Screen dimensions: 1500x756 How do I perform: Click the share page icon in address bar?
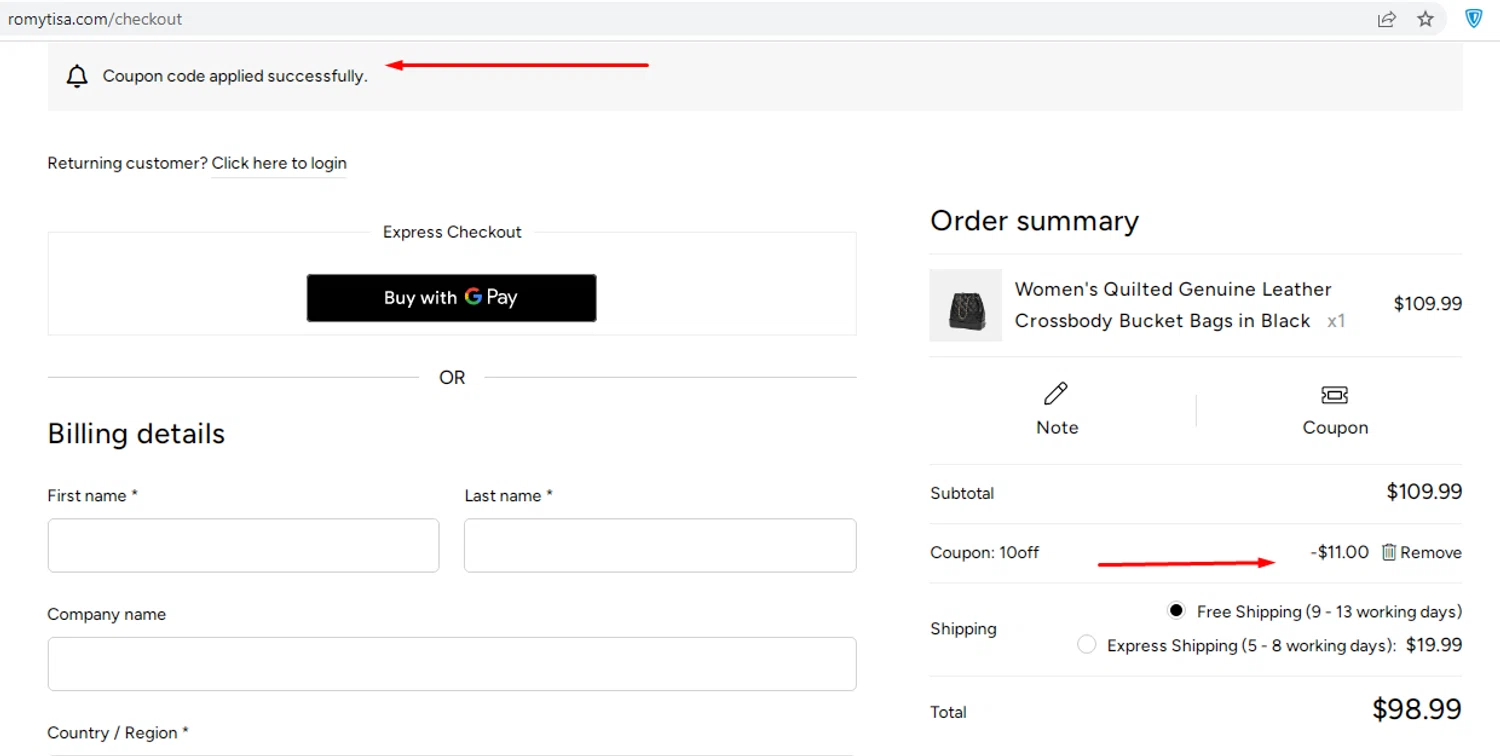click(x=1386, y=19)
